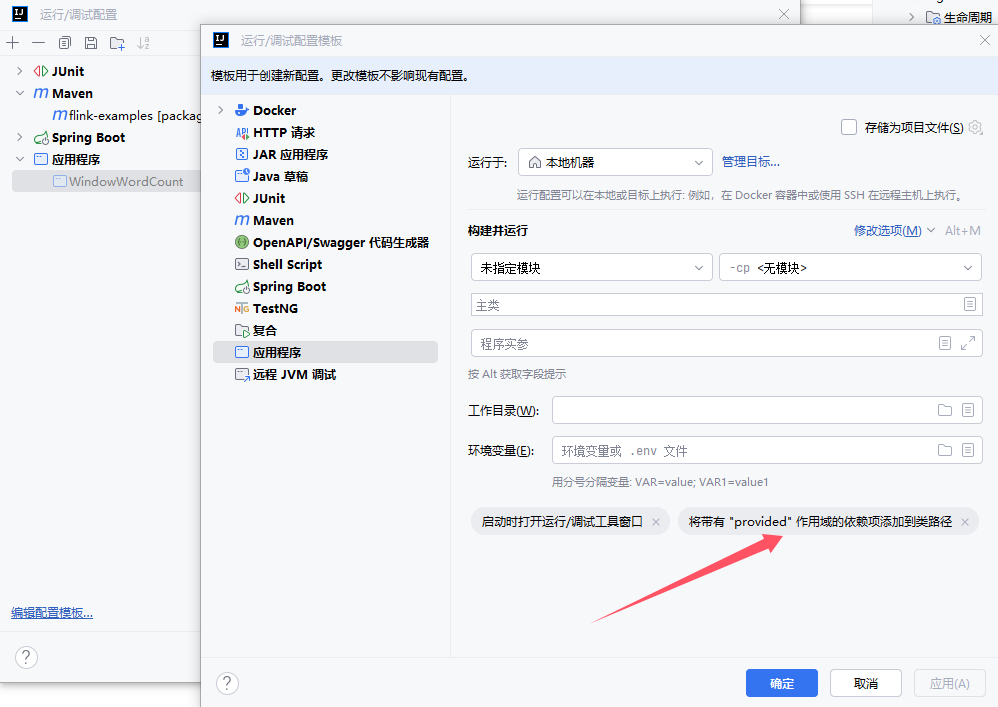The width and height of the screenshot is (998, 707).
Task: Click the help question mark in templates dialog
Action: pos(227,683)
